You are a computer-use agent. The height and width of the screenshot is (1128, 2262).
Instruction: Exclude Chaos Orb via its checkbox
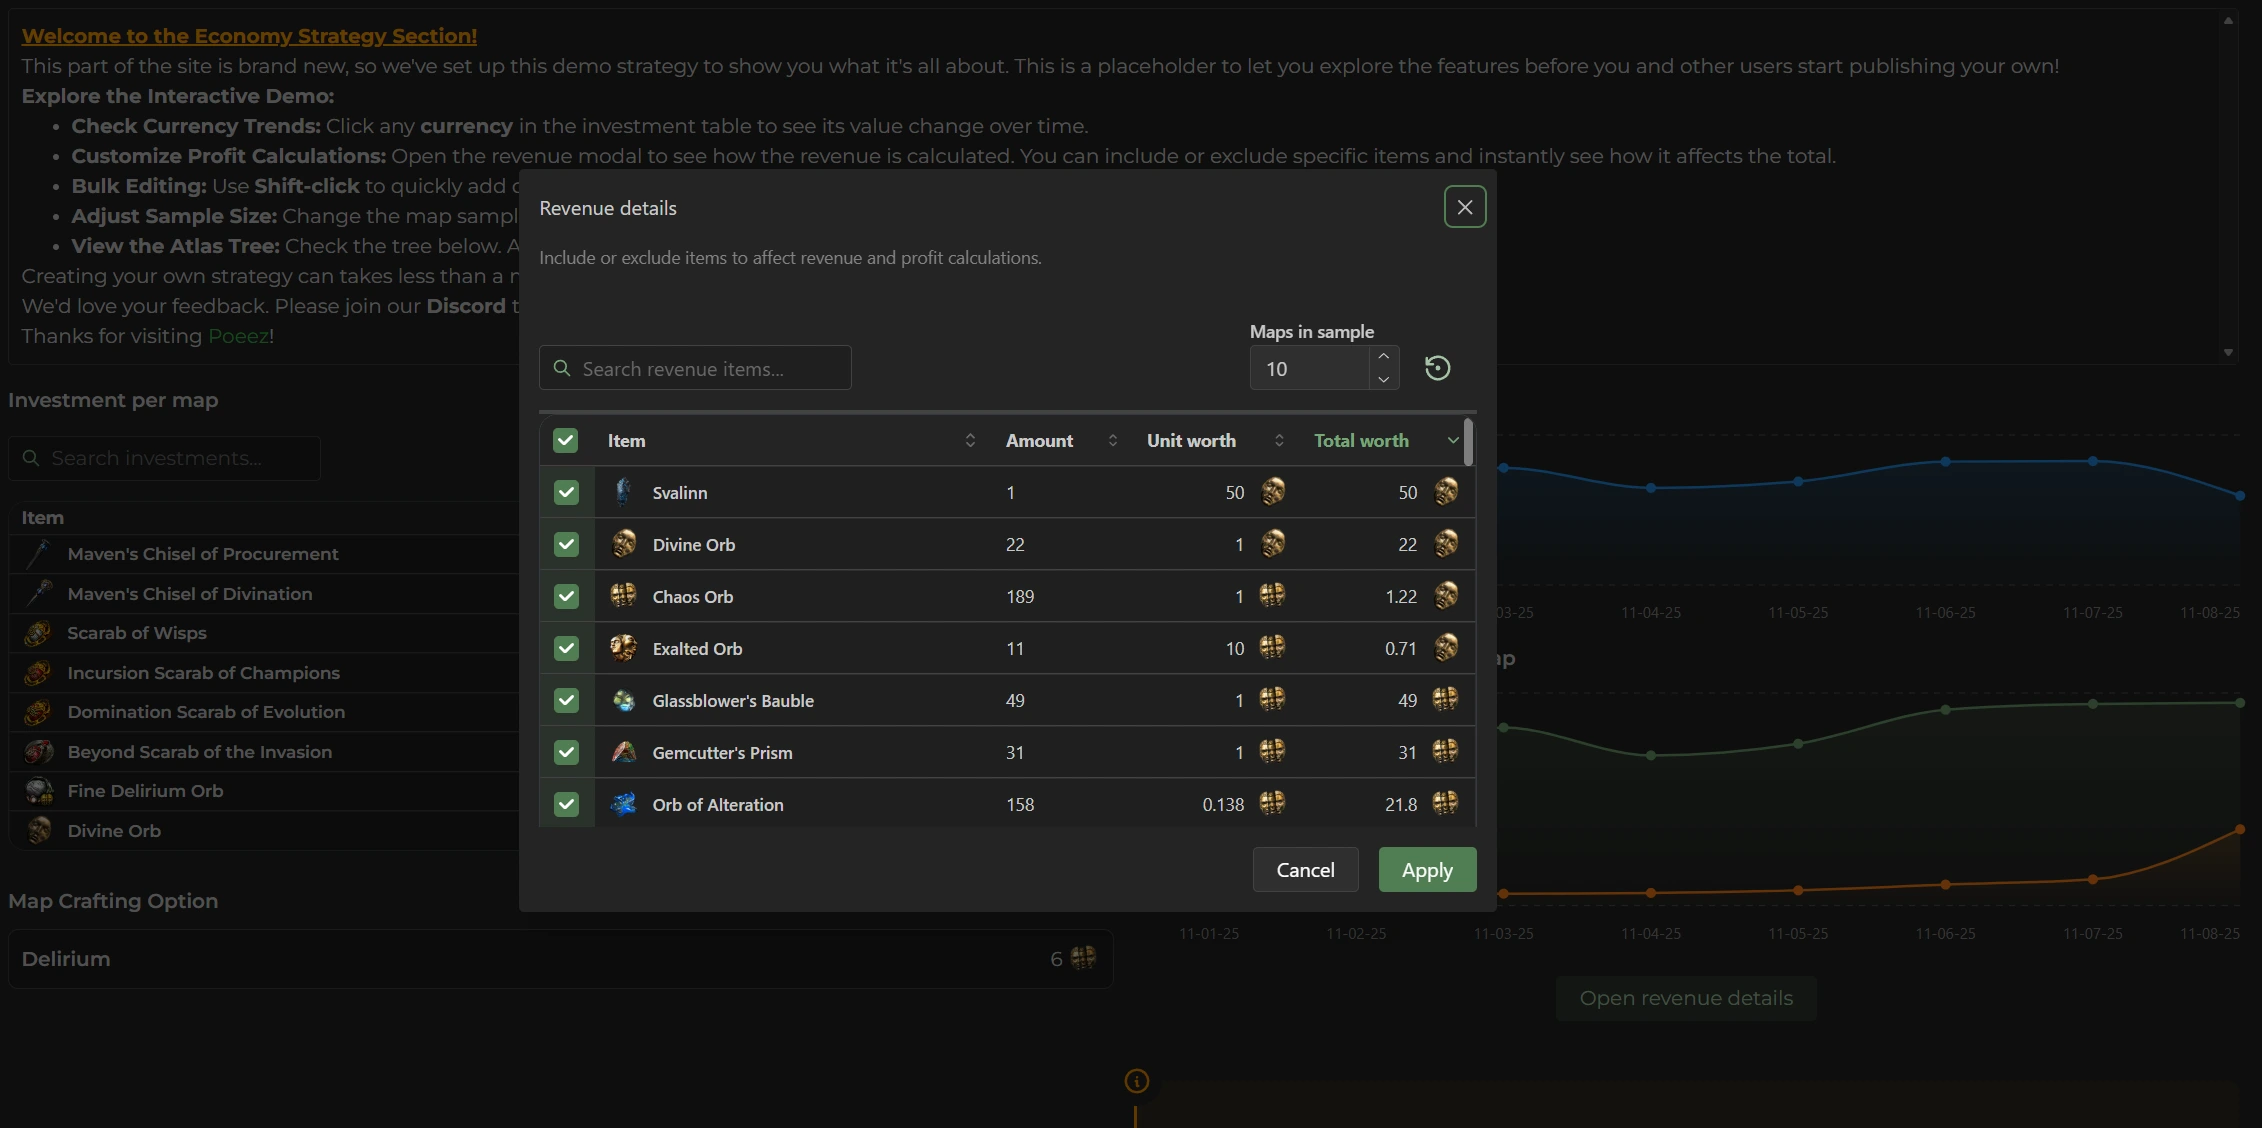coord(566,596)
